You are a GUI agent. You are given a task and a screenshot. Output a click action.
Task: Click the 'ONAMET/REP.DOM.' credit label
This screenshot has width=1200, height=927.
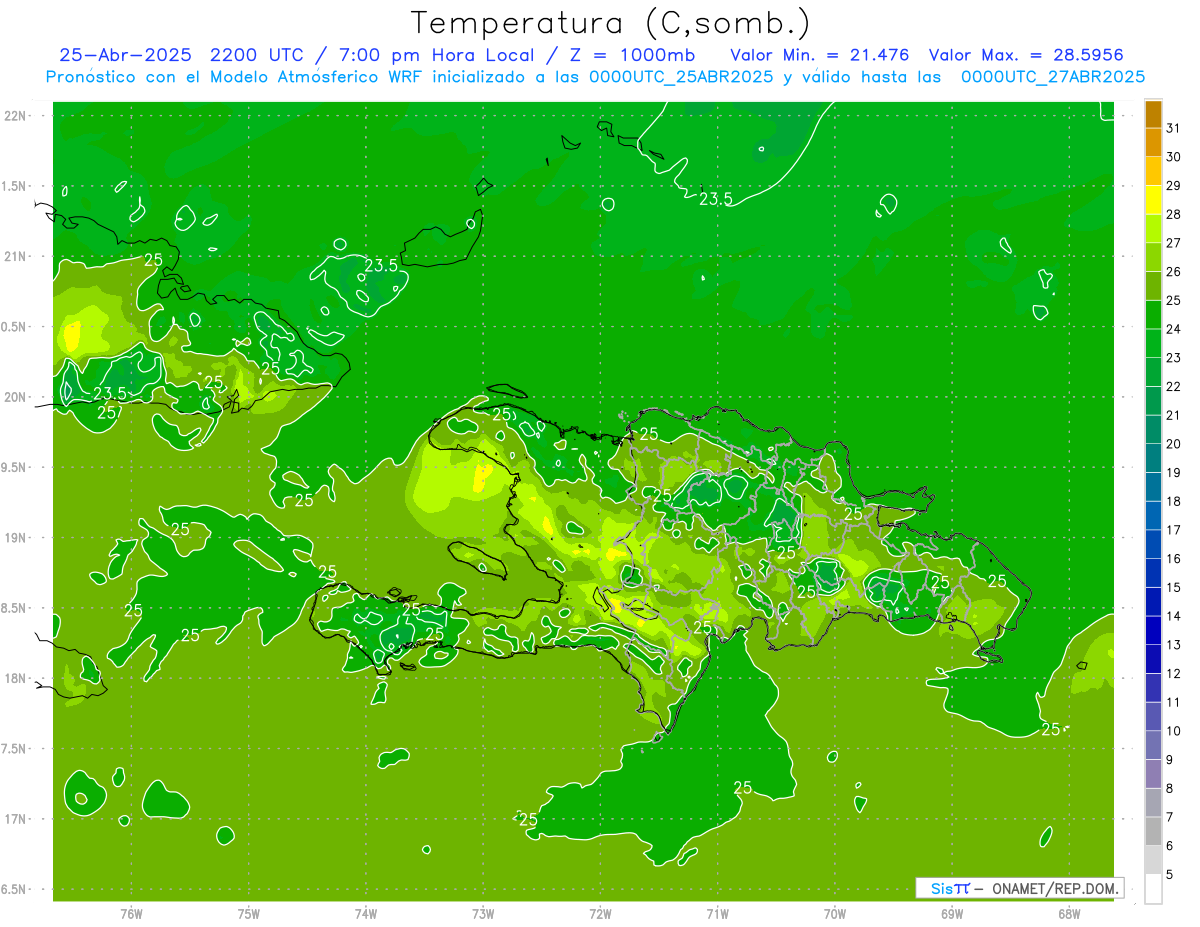[1055, 888]
